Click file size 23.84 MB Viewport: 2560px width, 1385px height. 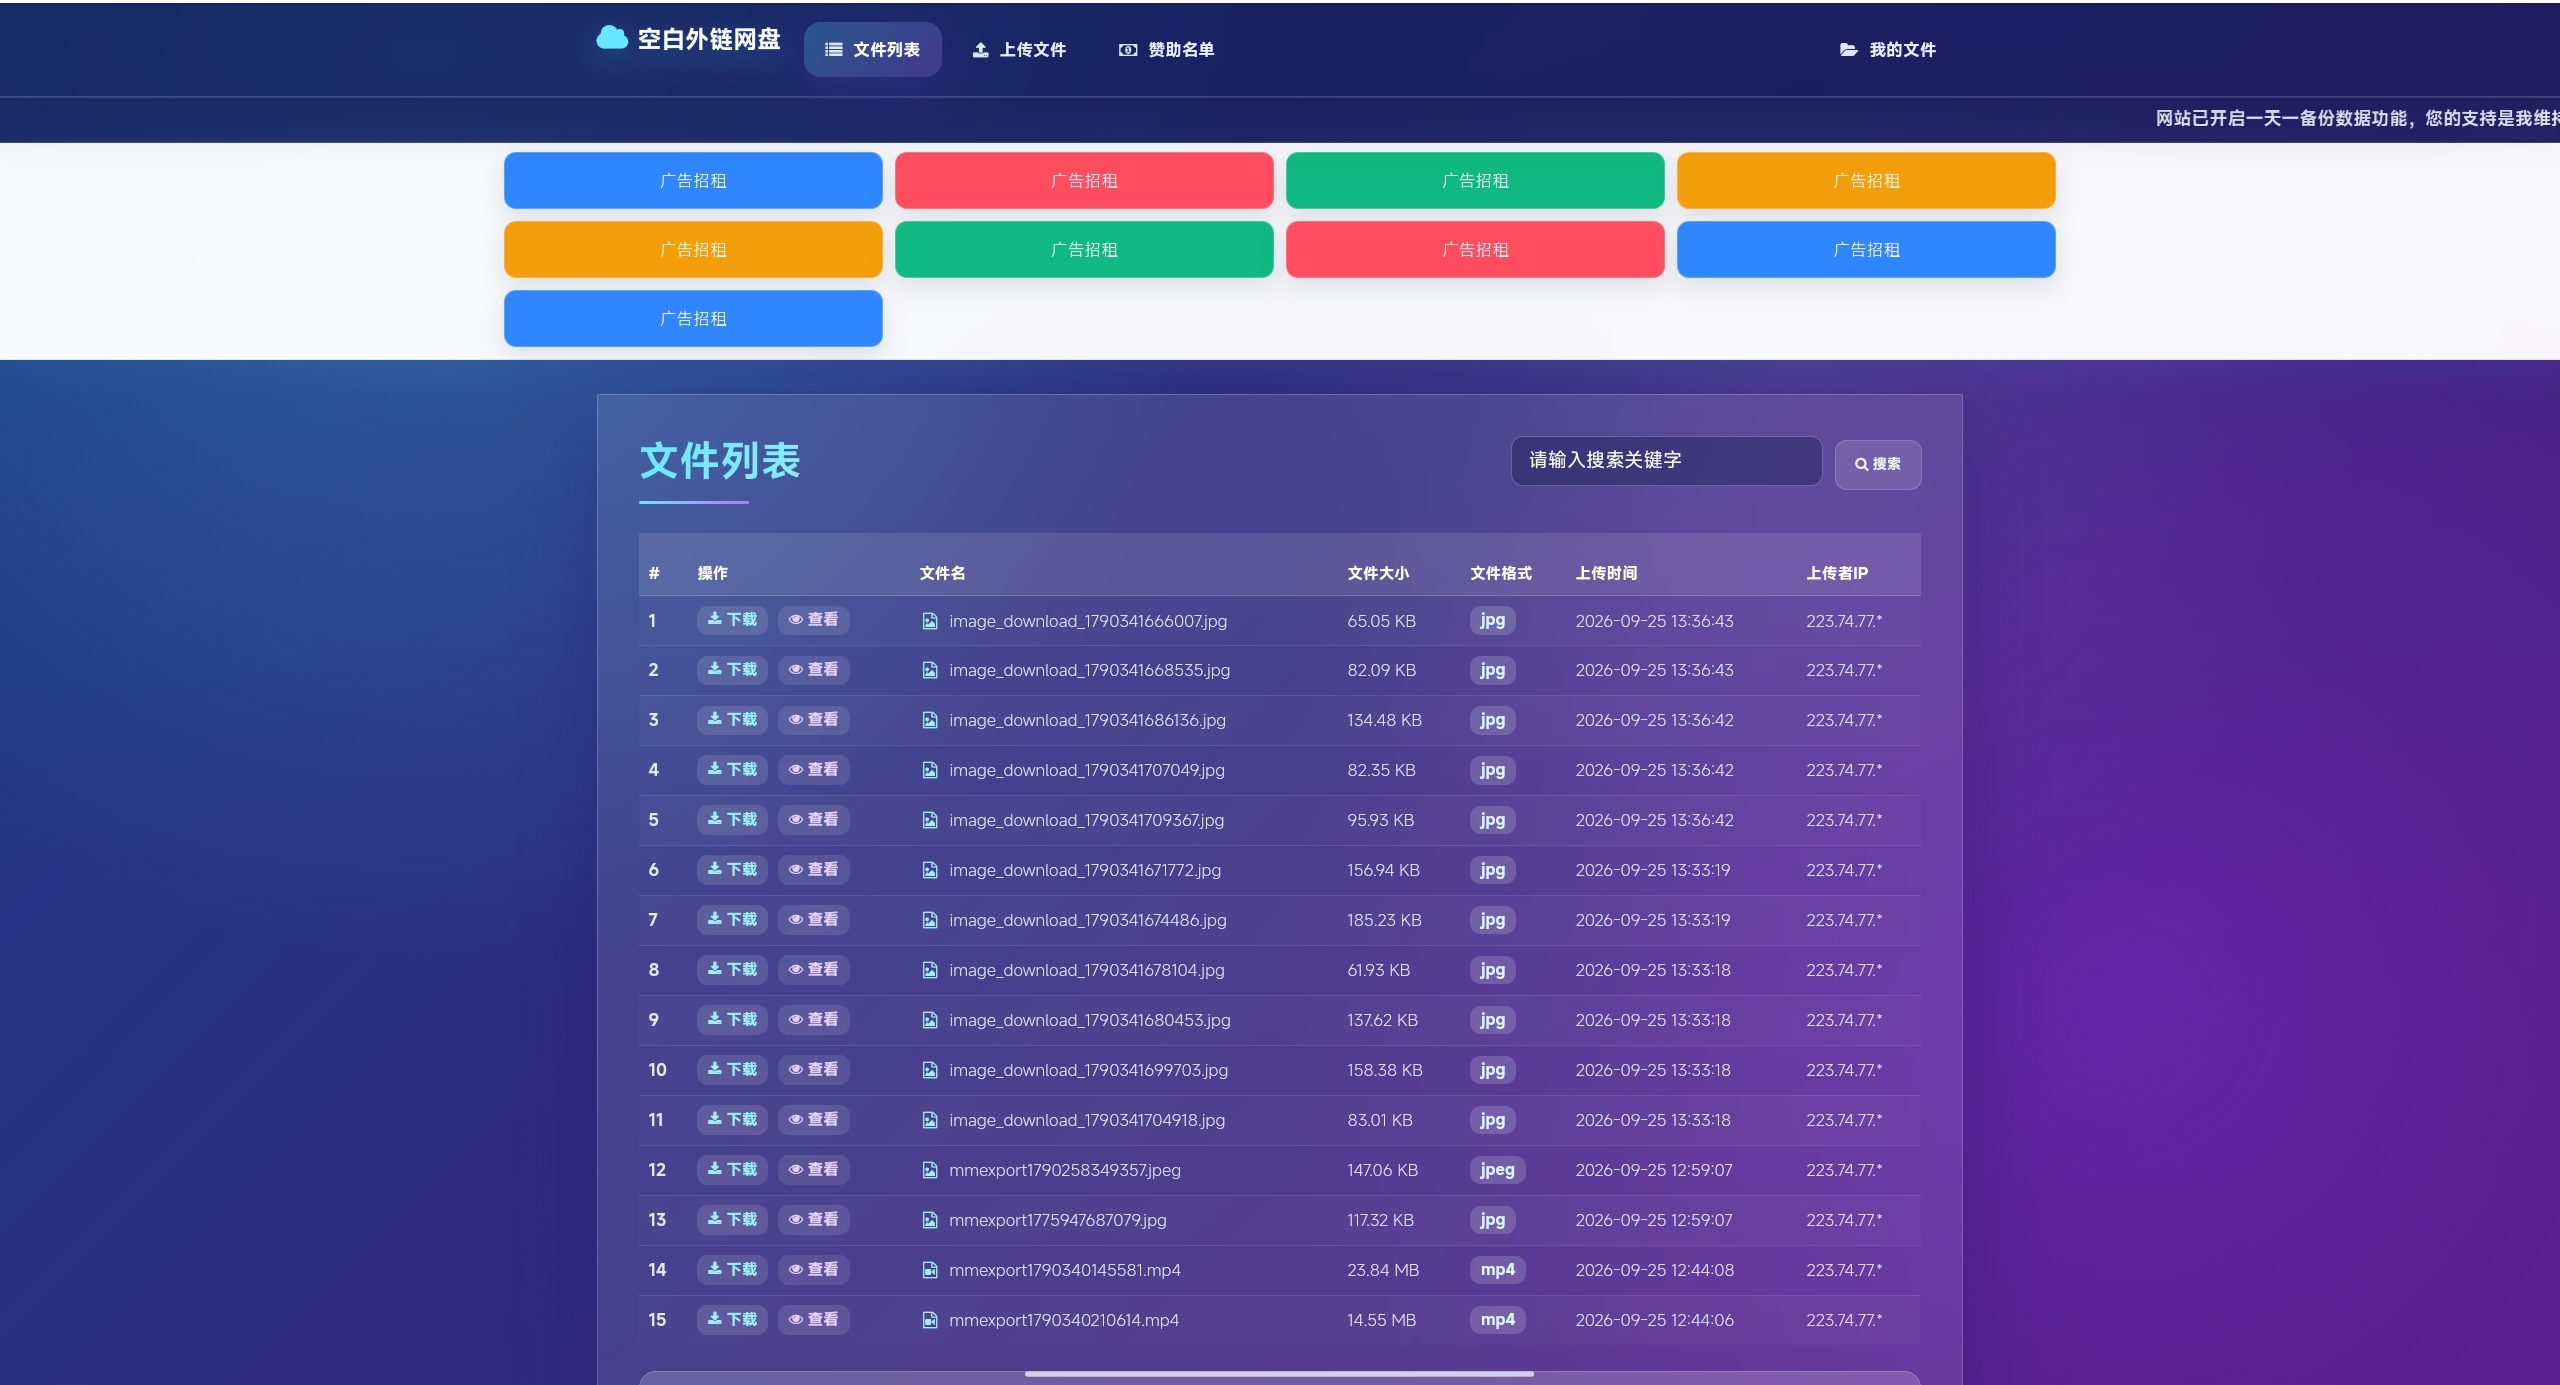(1383, 1270)
